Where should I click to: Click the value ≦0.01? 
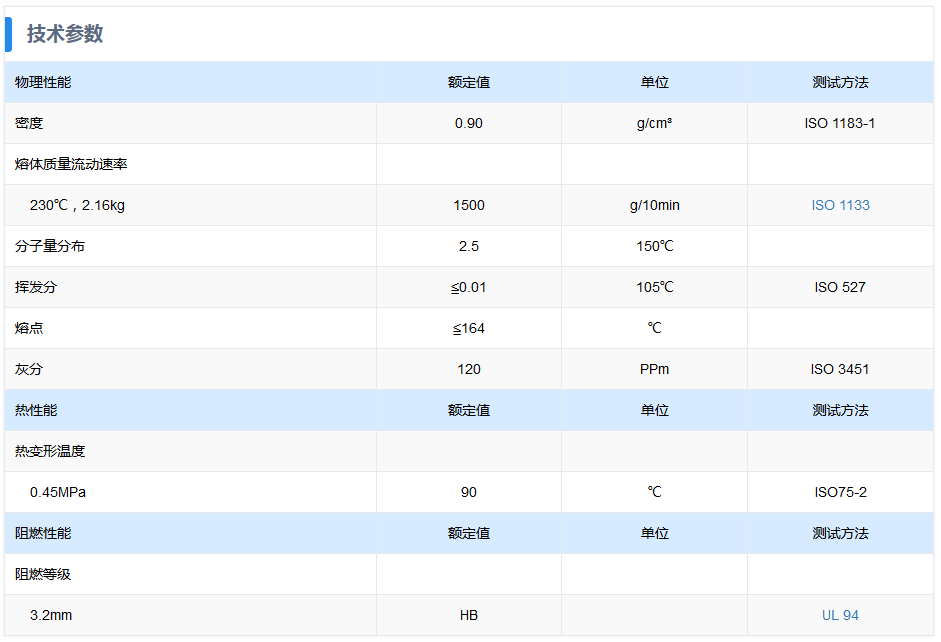(x=469, y=287)
